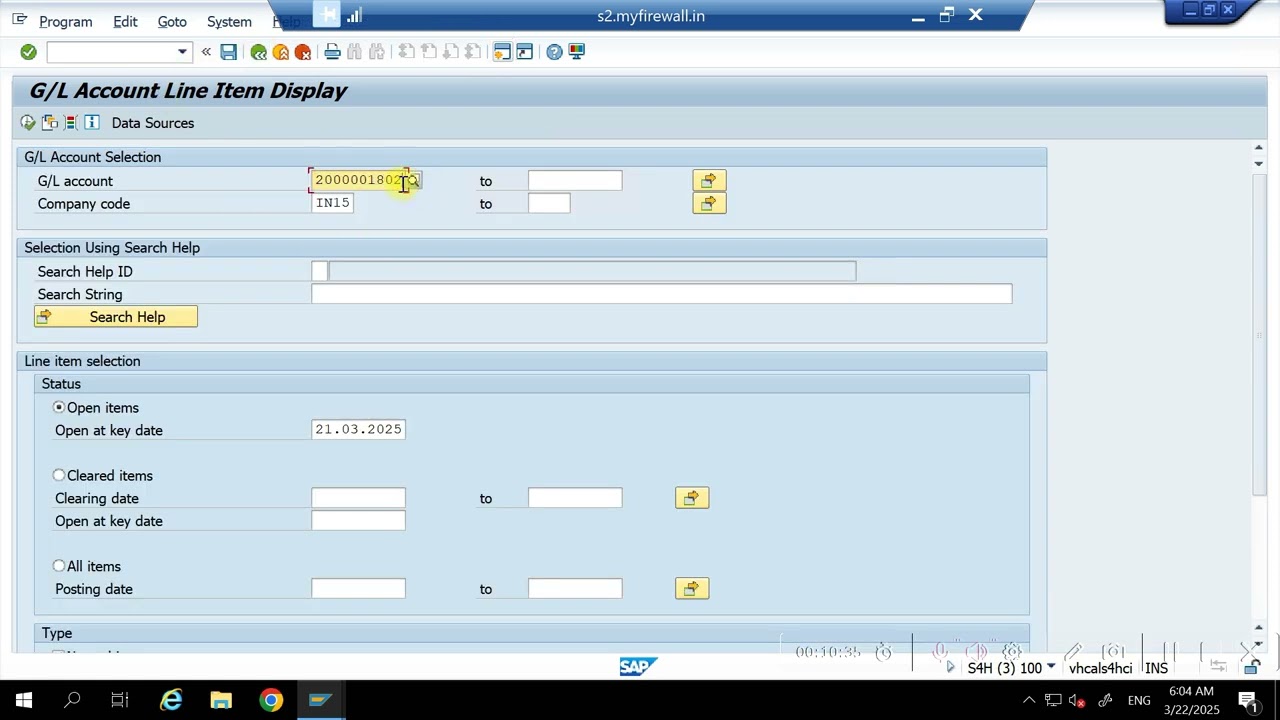Open Internet Explorer from the taskbar

tap(172, 700)
